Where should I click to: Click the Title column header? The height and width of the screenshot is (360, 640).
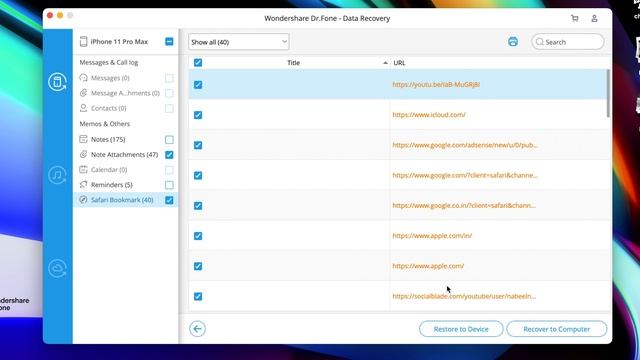point(293,63)
